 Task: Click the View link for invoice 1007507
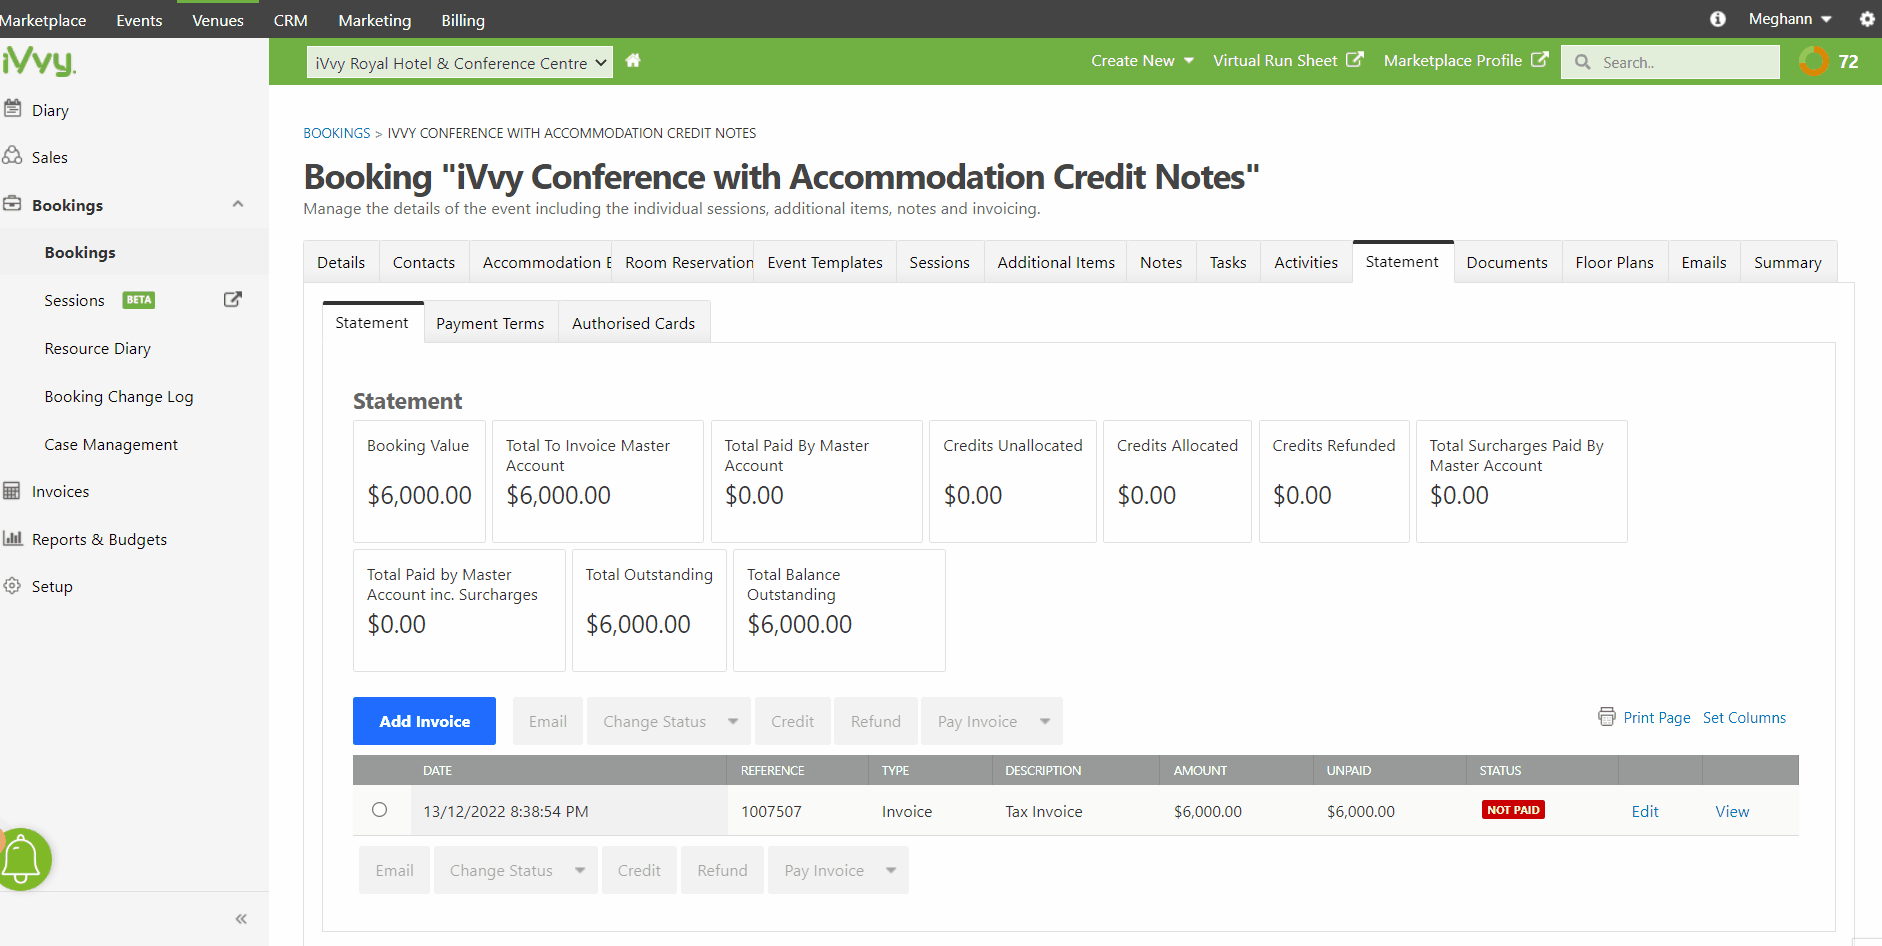(x=1732, y=811)
